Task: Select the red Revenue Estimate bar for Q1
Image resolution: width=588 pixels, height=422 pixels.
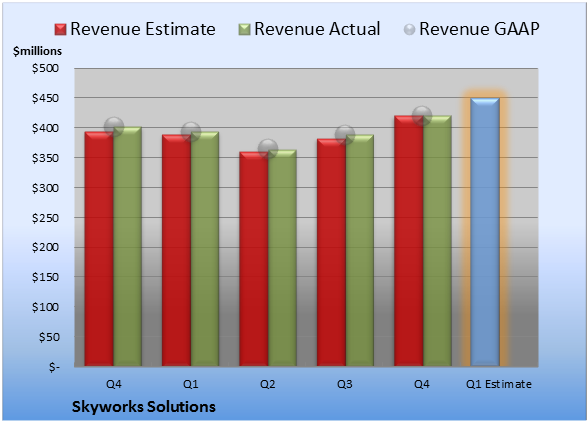Action: [x=176, y=250]
